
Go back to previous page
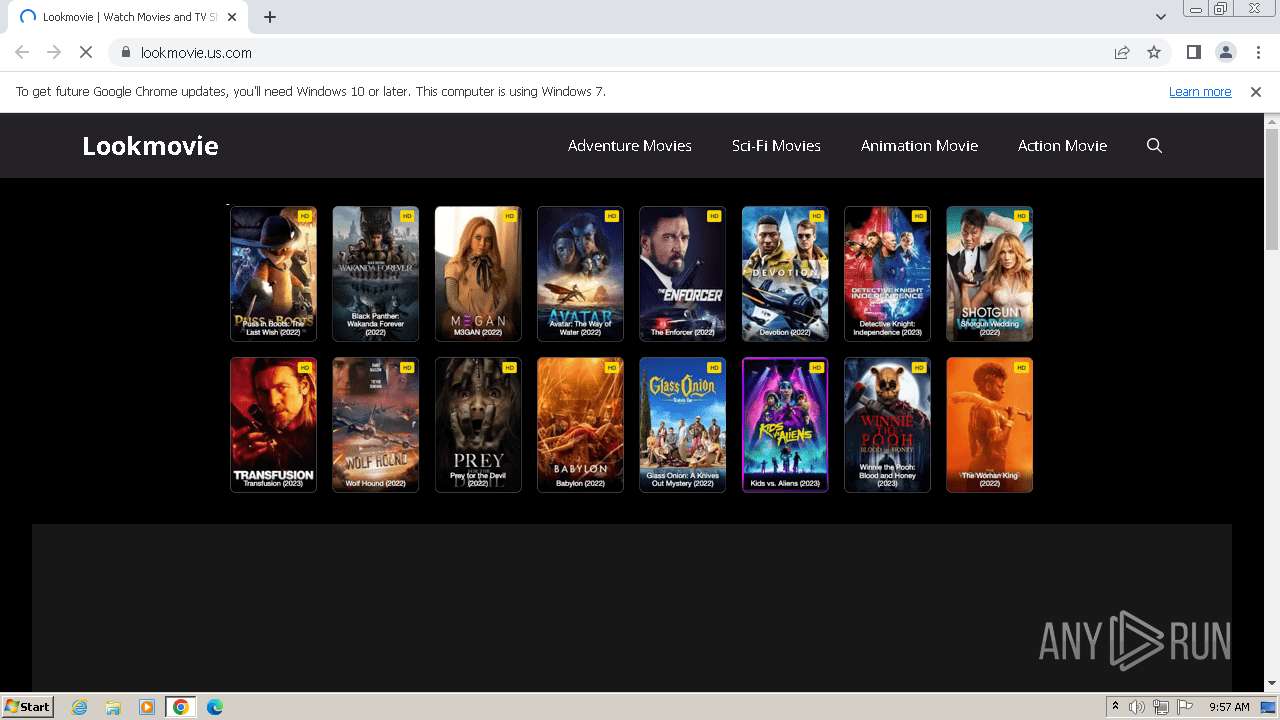22,53
